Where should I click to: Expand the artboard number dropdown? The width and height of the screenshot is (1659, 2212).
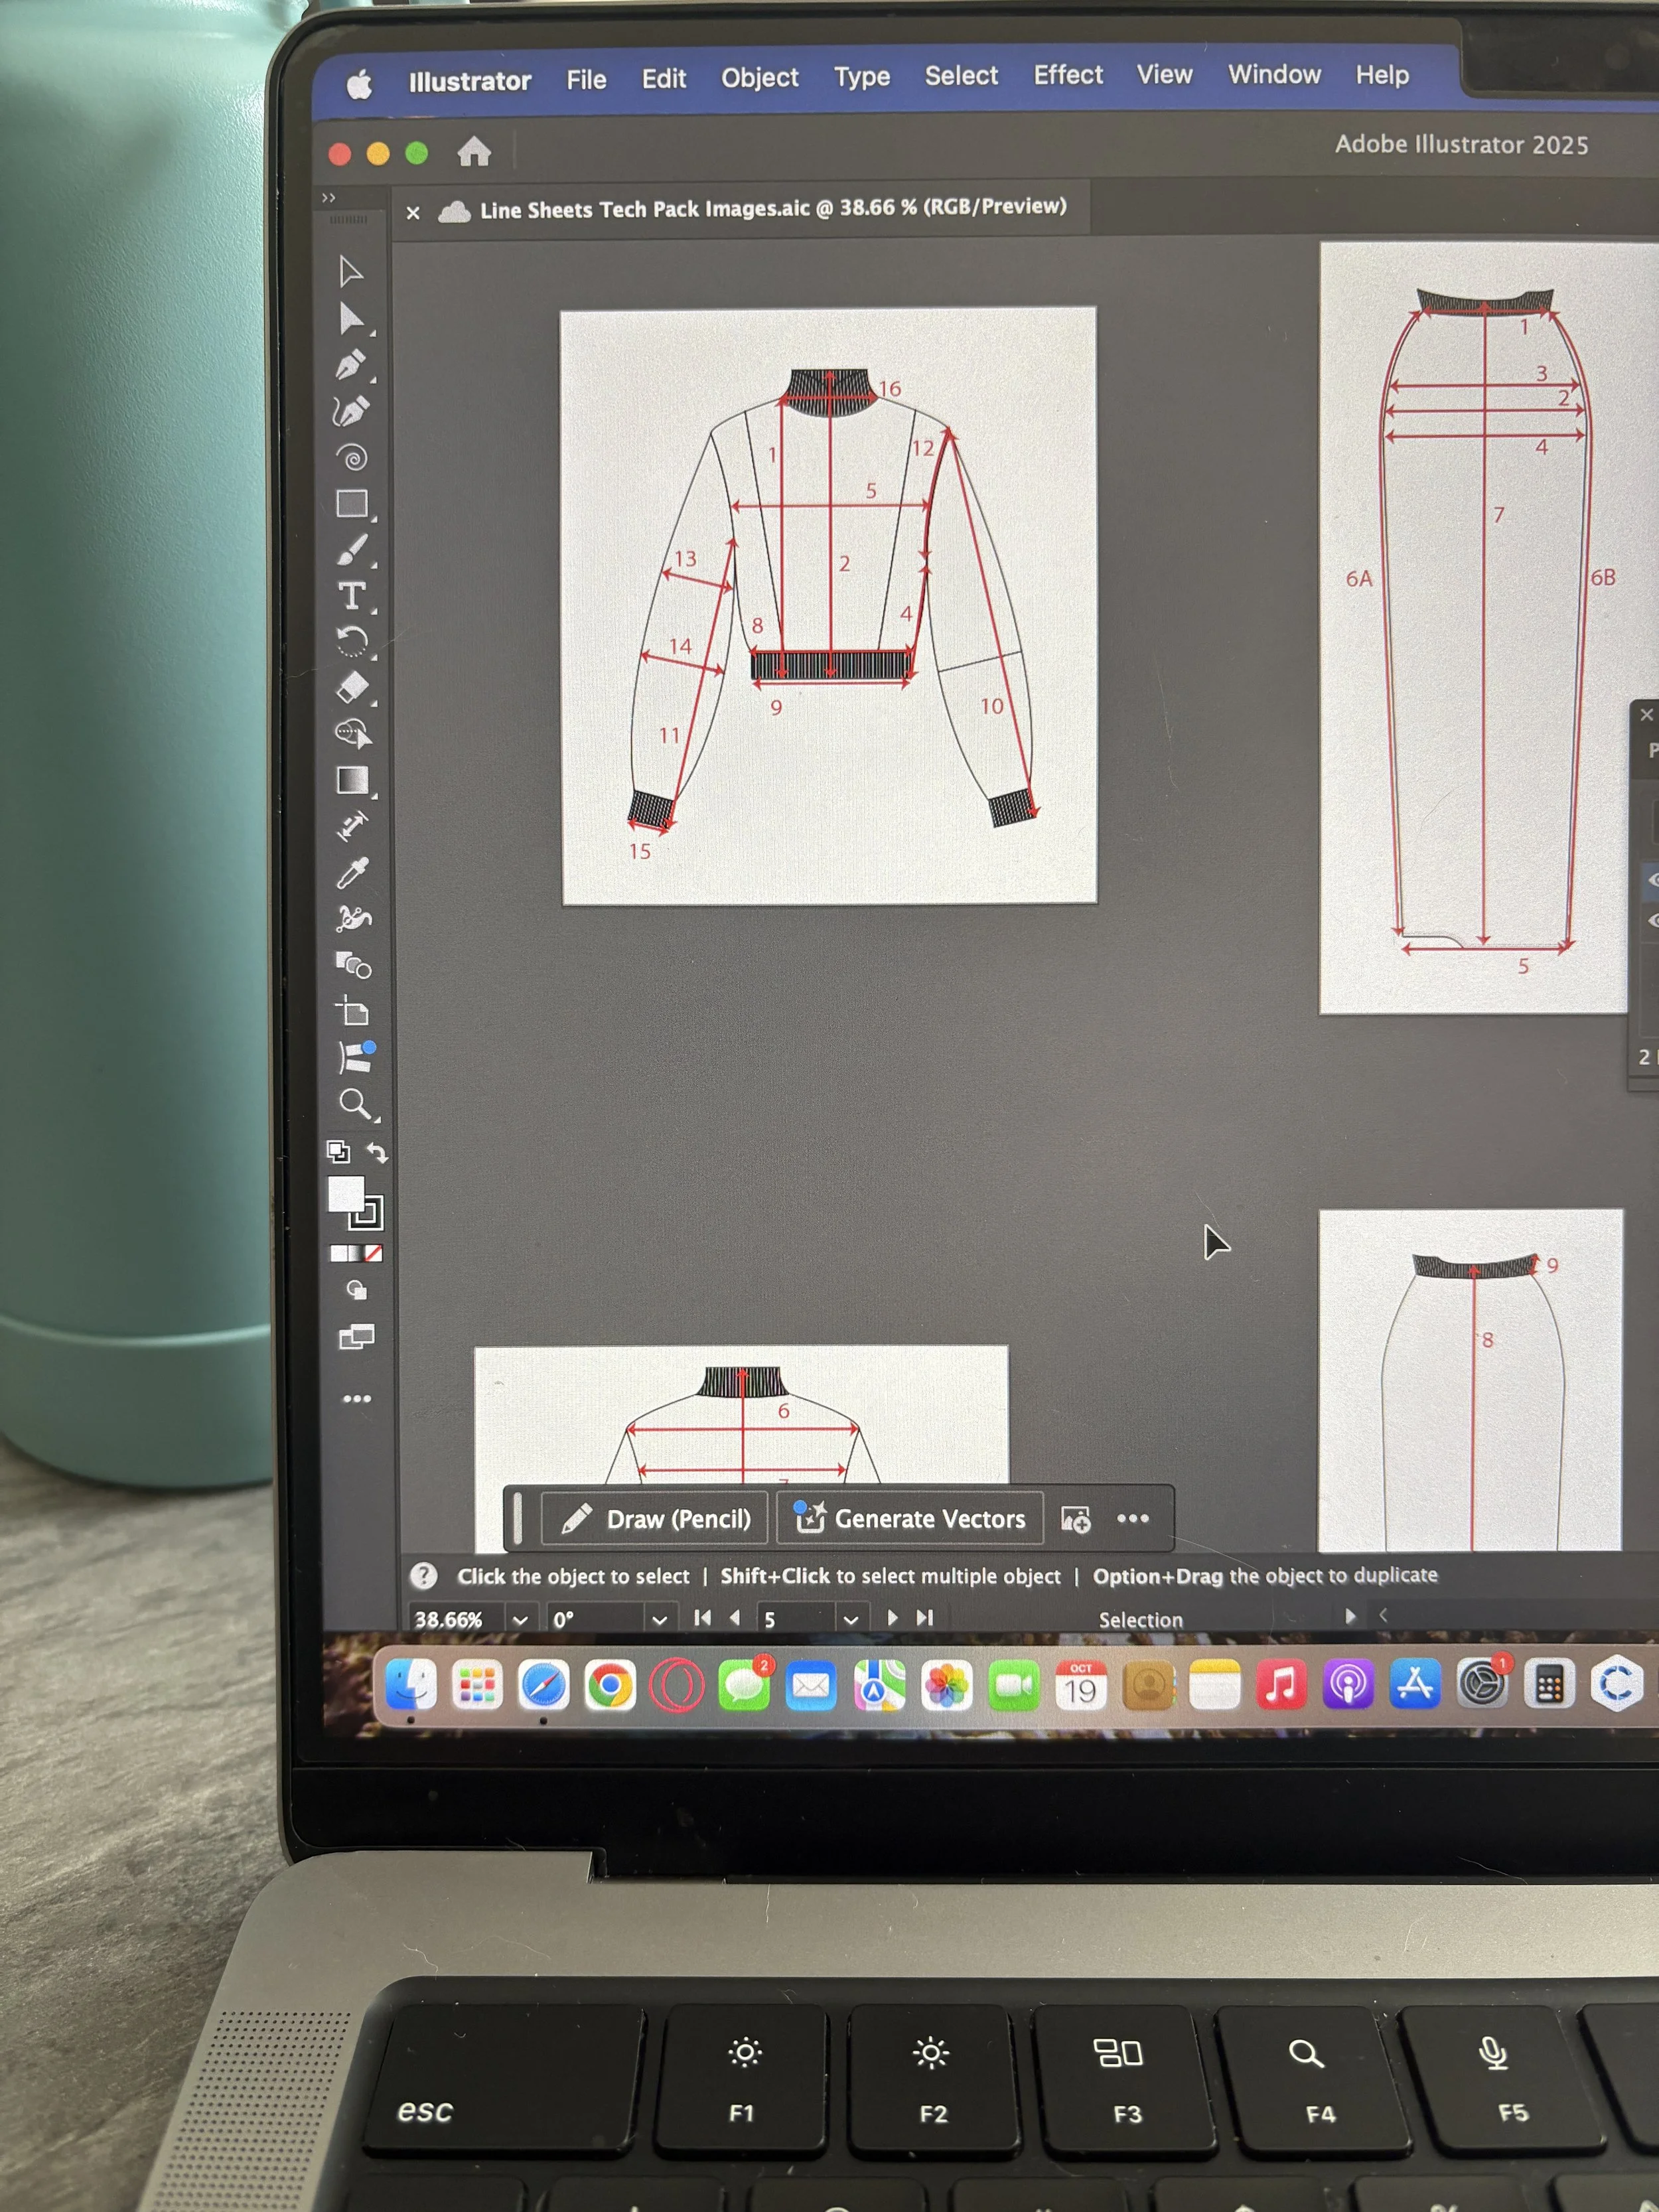coord(850,1619)
